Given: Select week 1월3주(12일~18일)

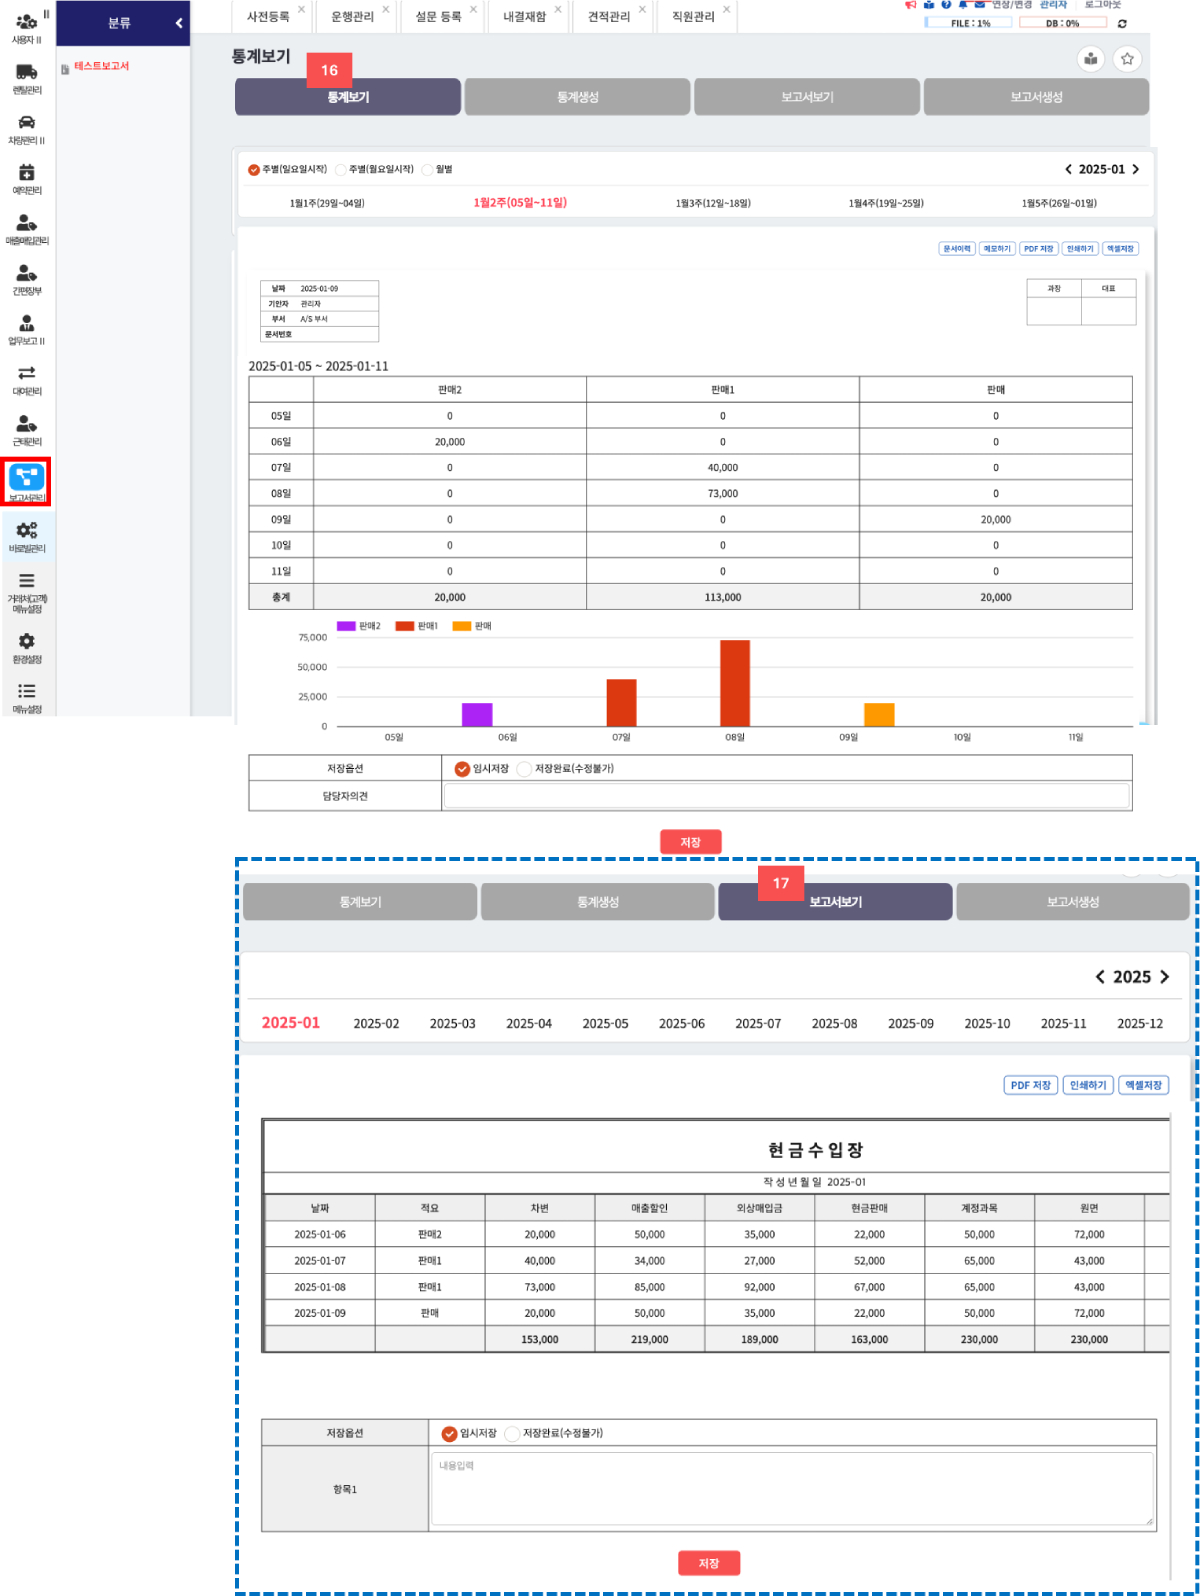Looking at the screenshot, I should point(713,203).
